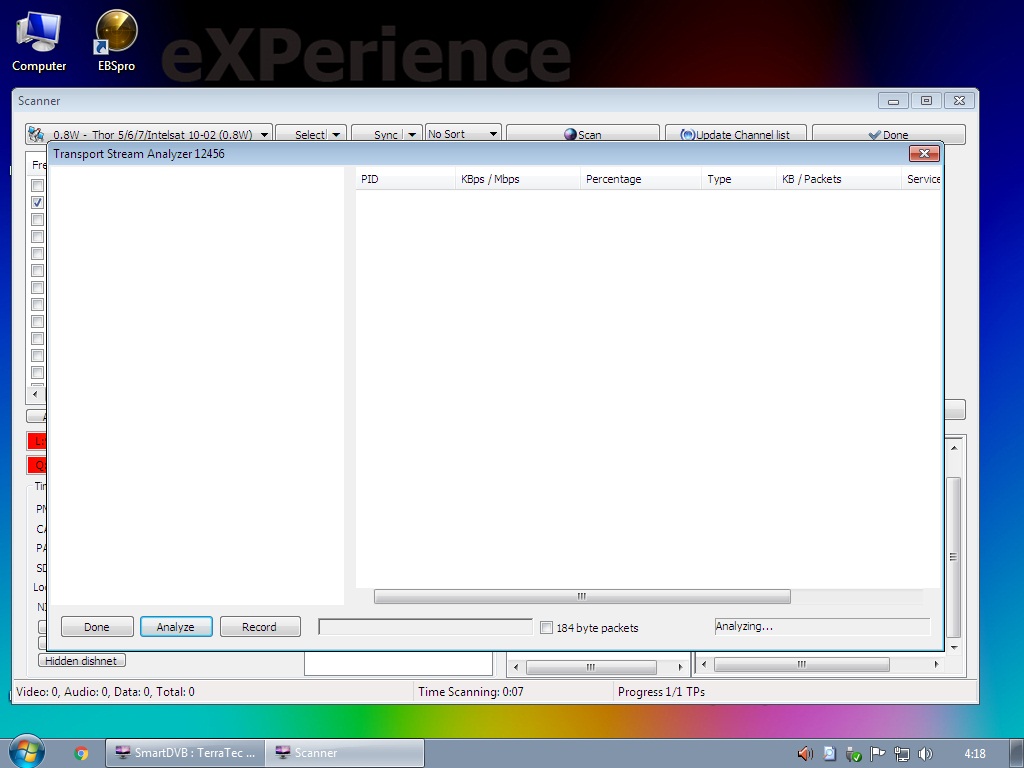Click the orange speaker tray icon
The image size is (1024, 768).
[805, 754]
